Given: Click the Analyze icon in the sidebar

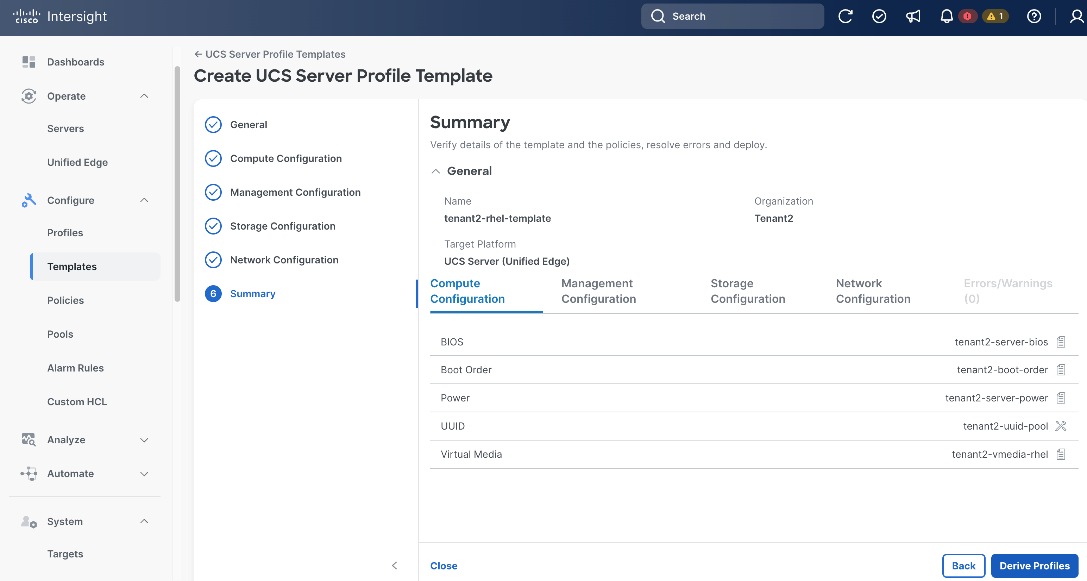Looking at the screenshot, I should click(x=28, y=440).
